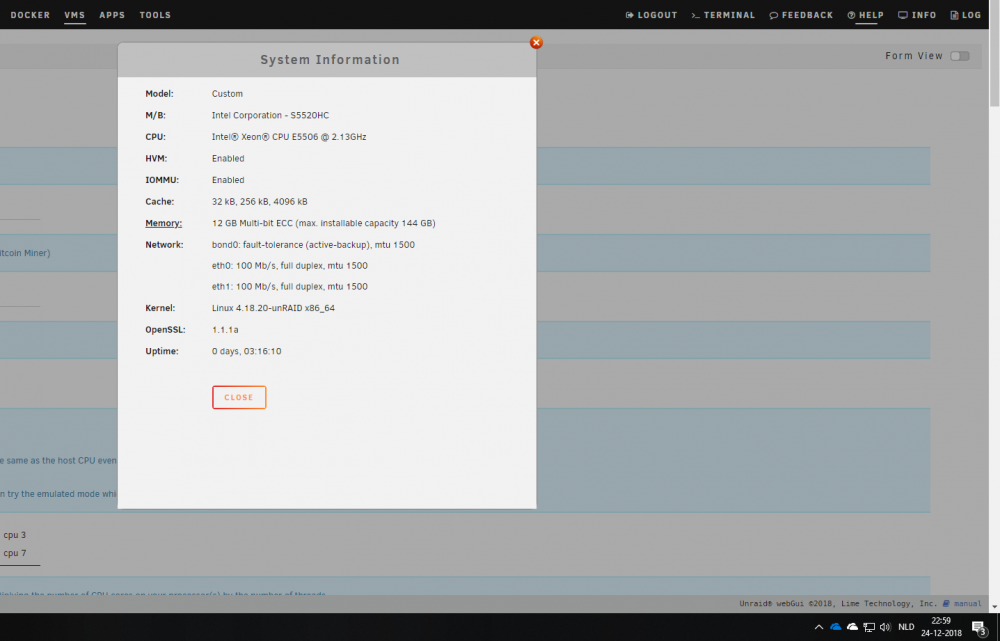Open the DOCKER tab
The height and width of the screenshot is (641, 1000).
(30, 15)
